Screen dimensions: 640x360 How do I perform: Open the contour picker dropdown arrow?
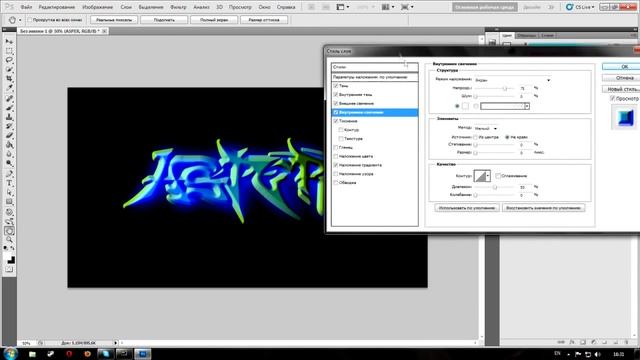pyautogui.click(x=488, y=176)
